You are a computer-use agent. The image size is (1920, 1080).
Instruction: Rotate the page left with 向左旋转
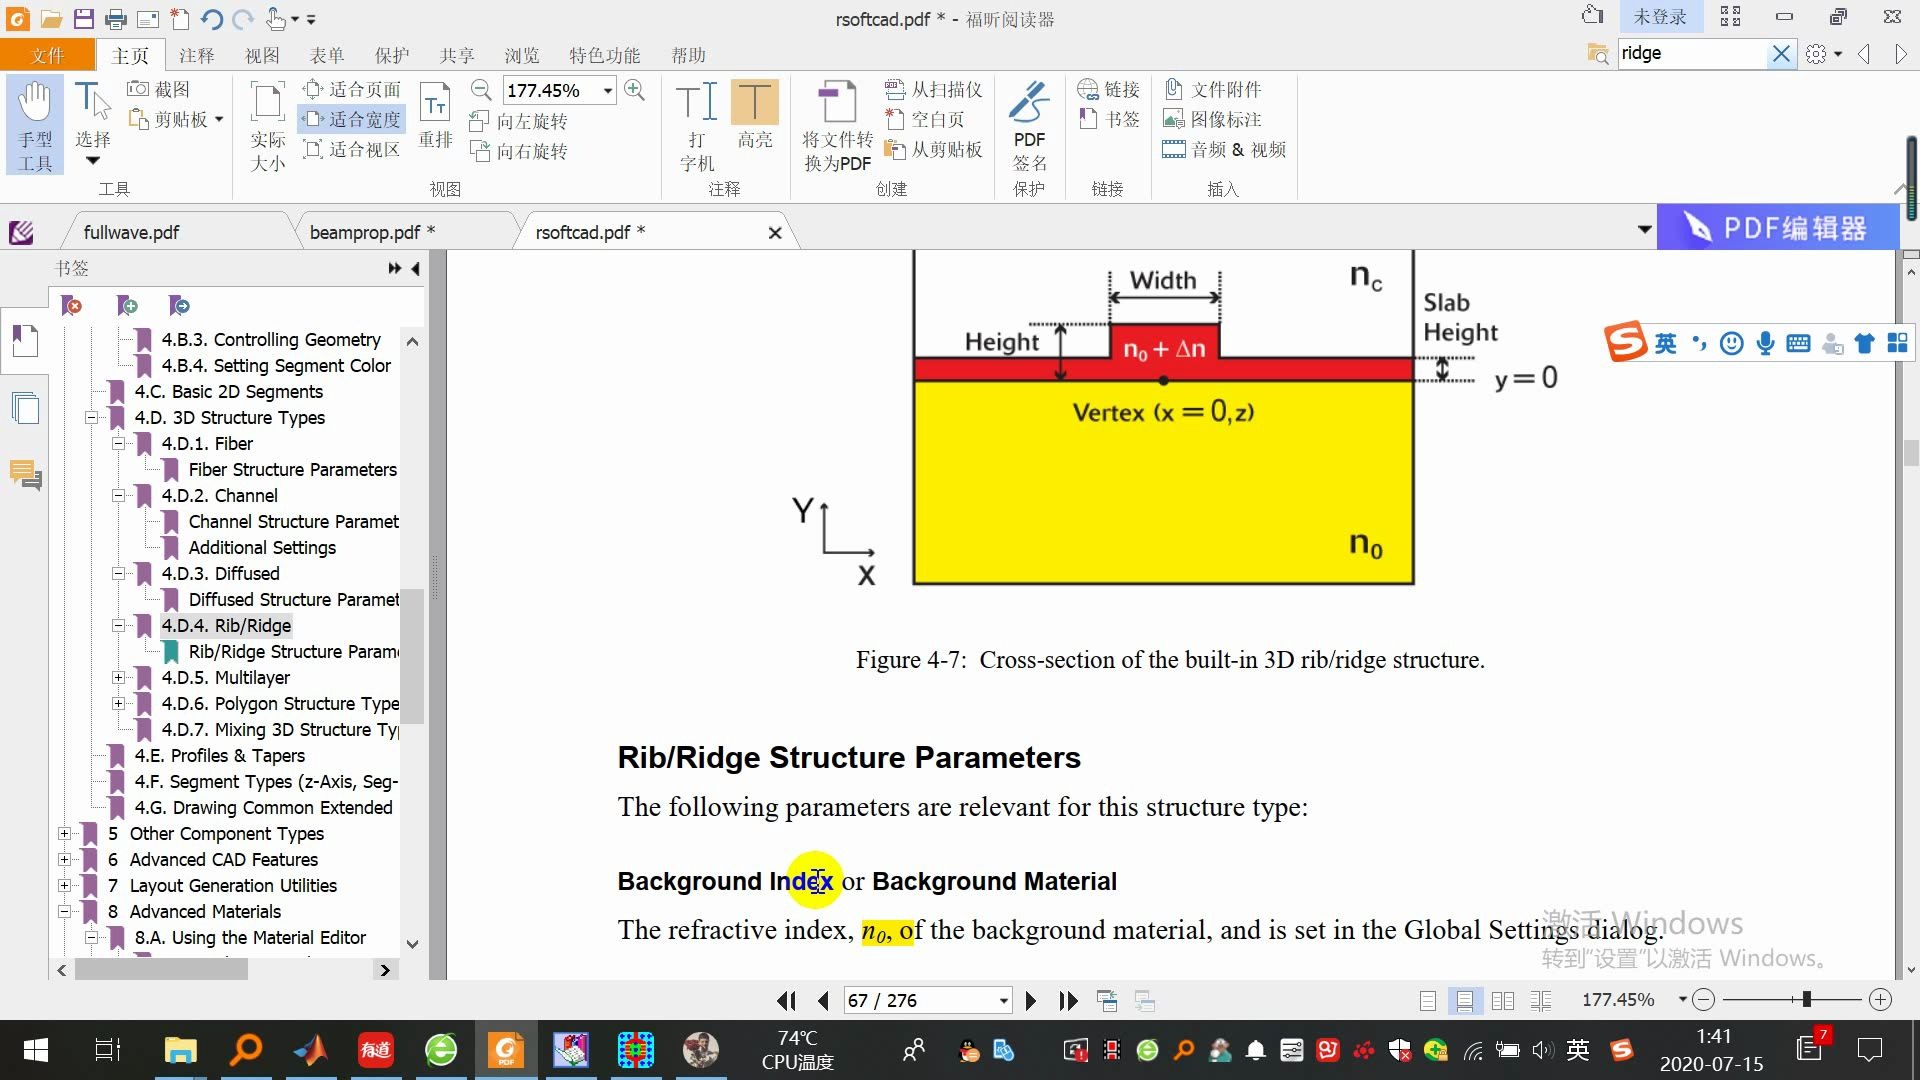coord(519,120)
